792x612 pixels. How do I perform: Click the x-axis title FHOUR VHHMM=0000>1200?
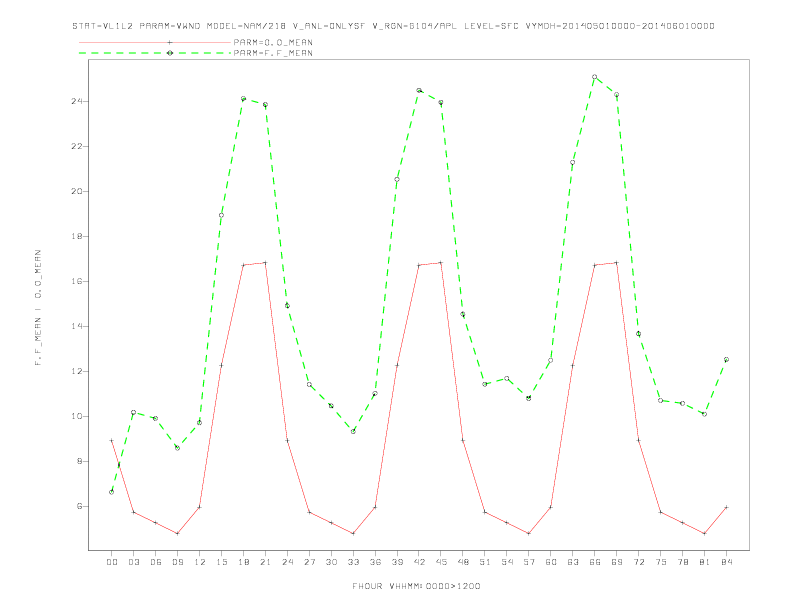coord(416,586)
